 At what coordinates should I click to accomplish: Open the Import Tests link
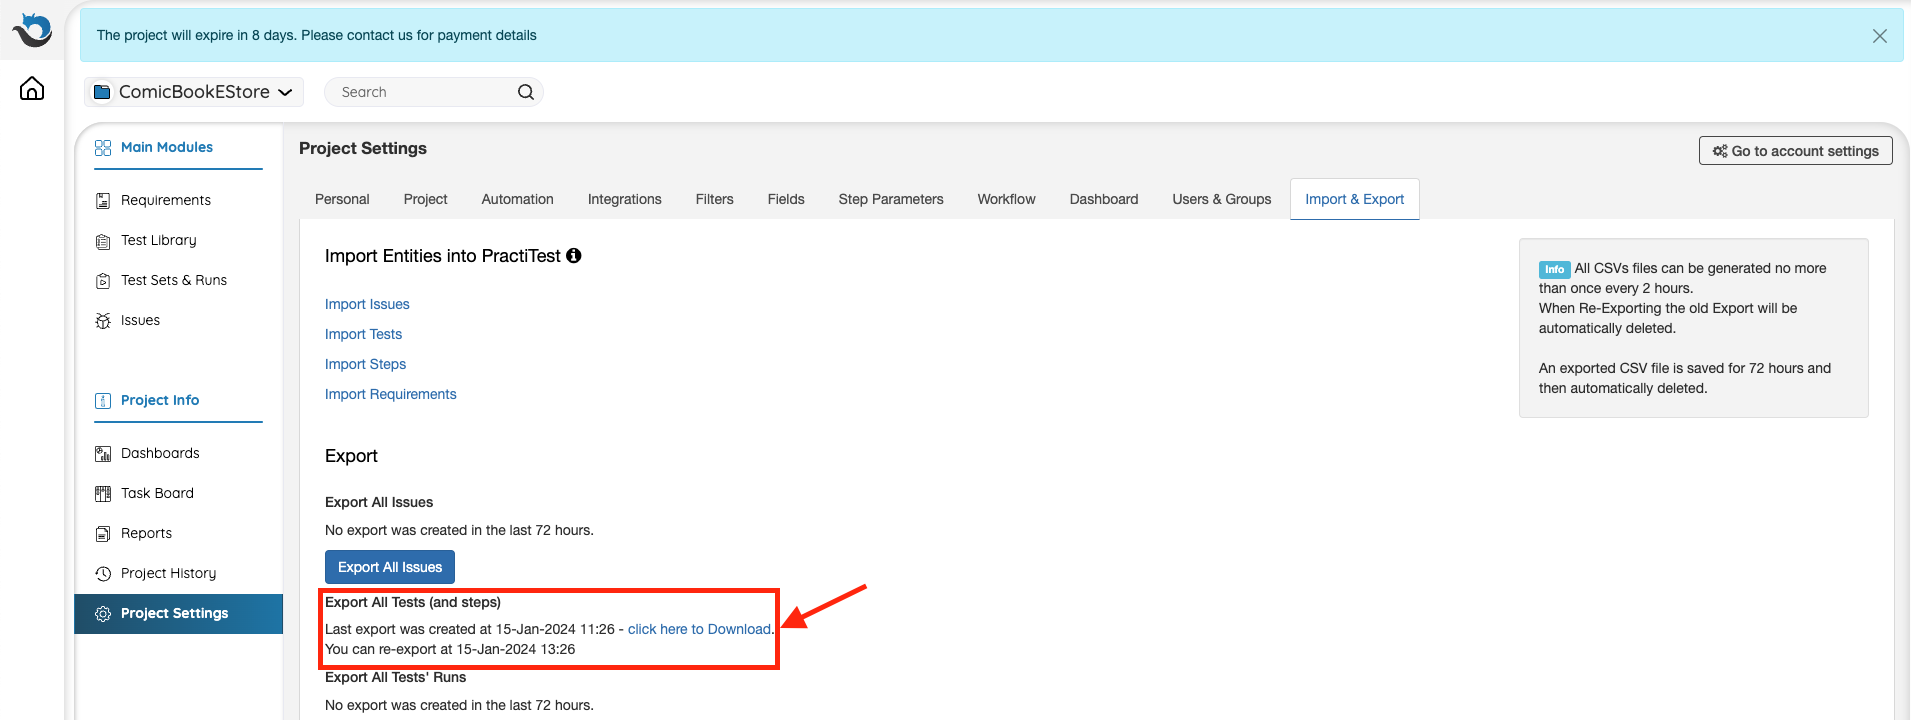363,334
